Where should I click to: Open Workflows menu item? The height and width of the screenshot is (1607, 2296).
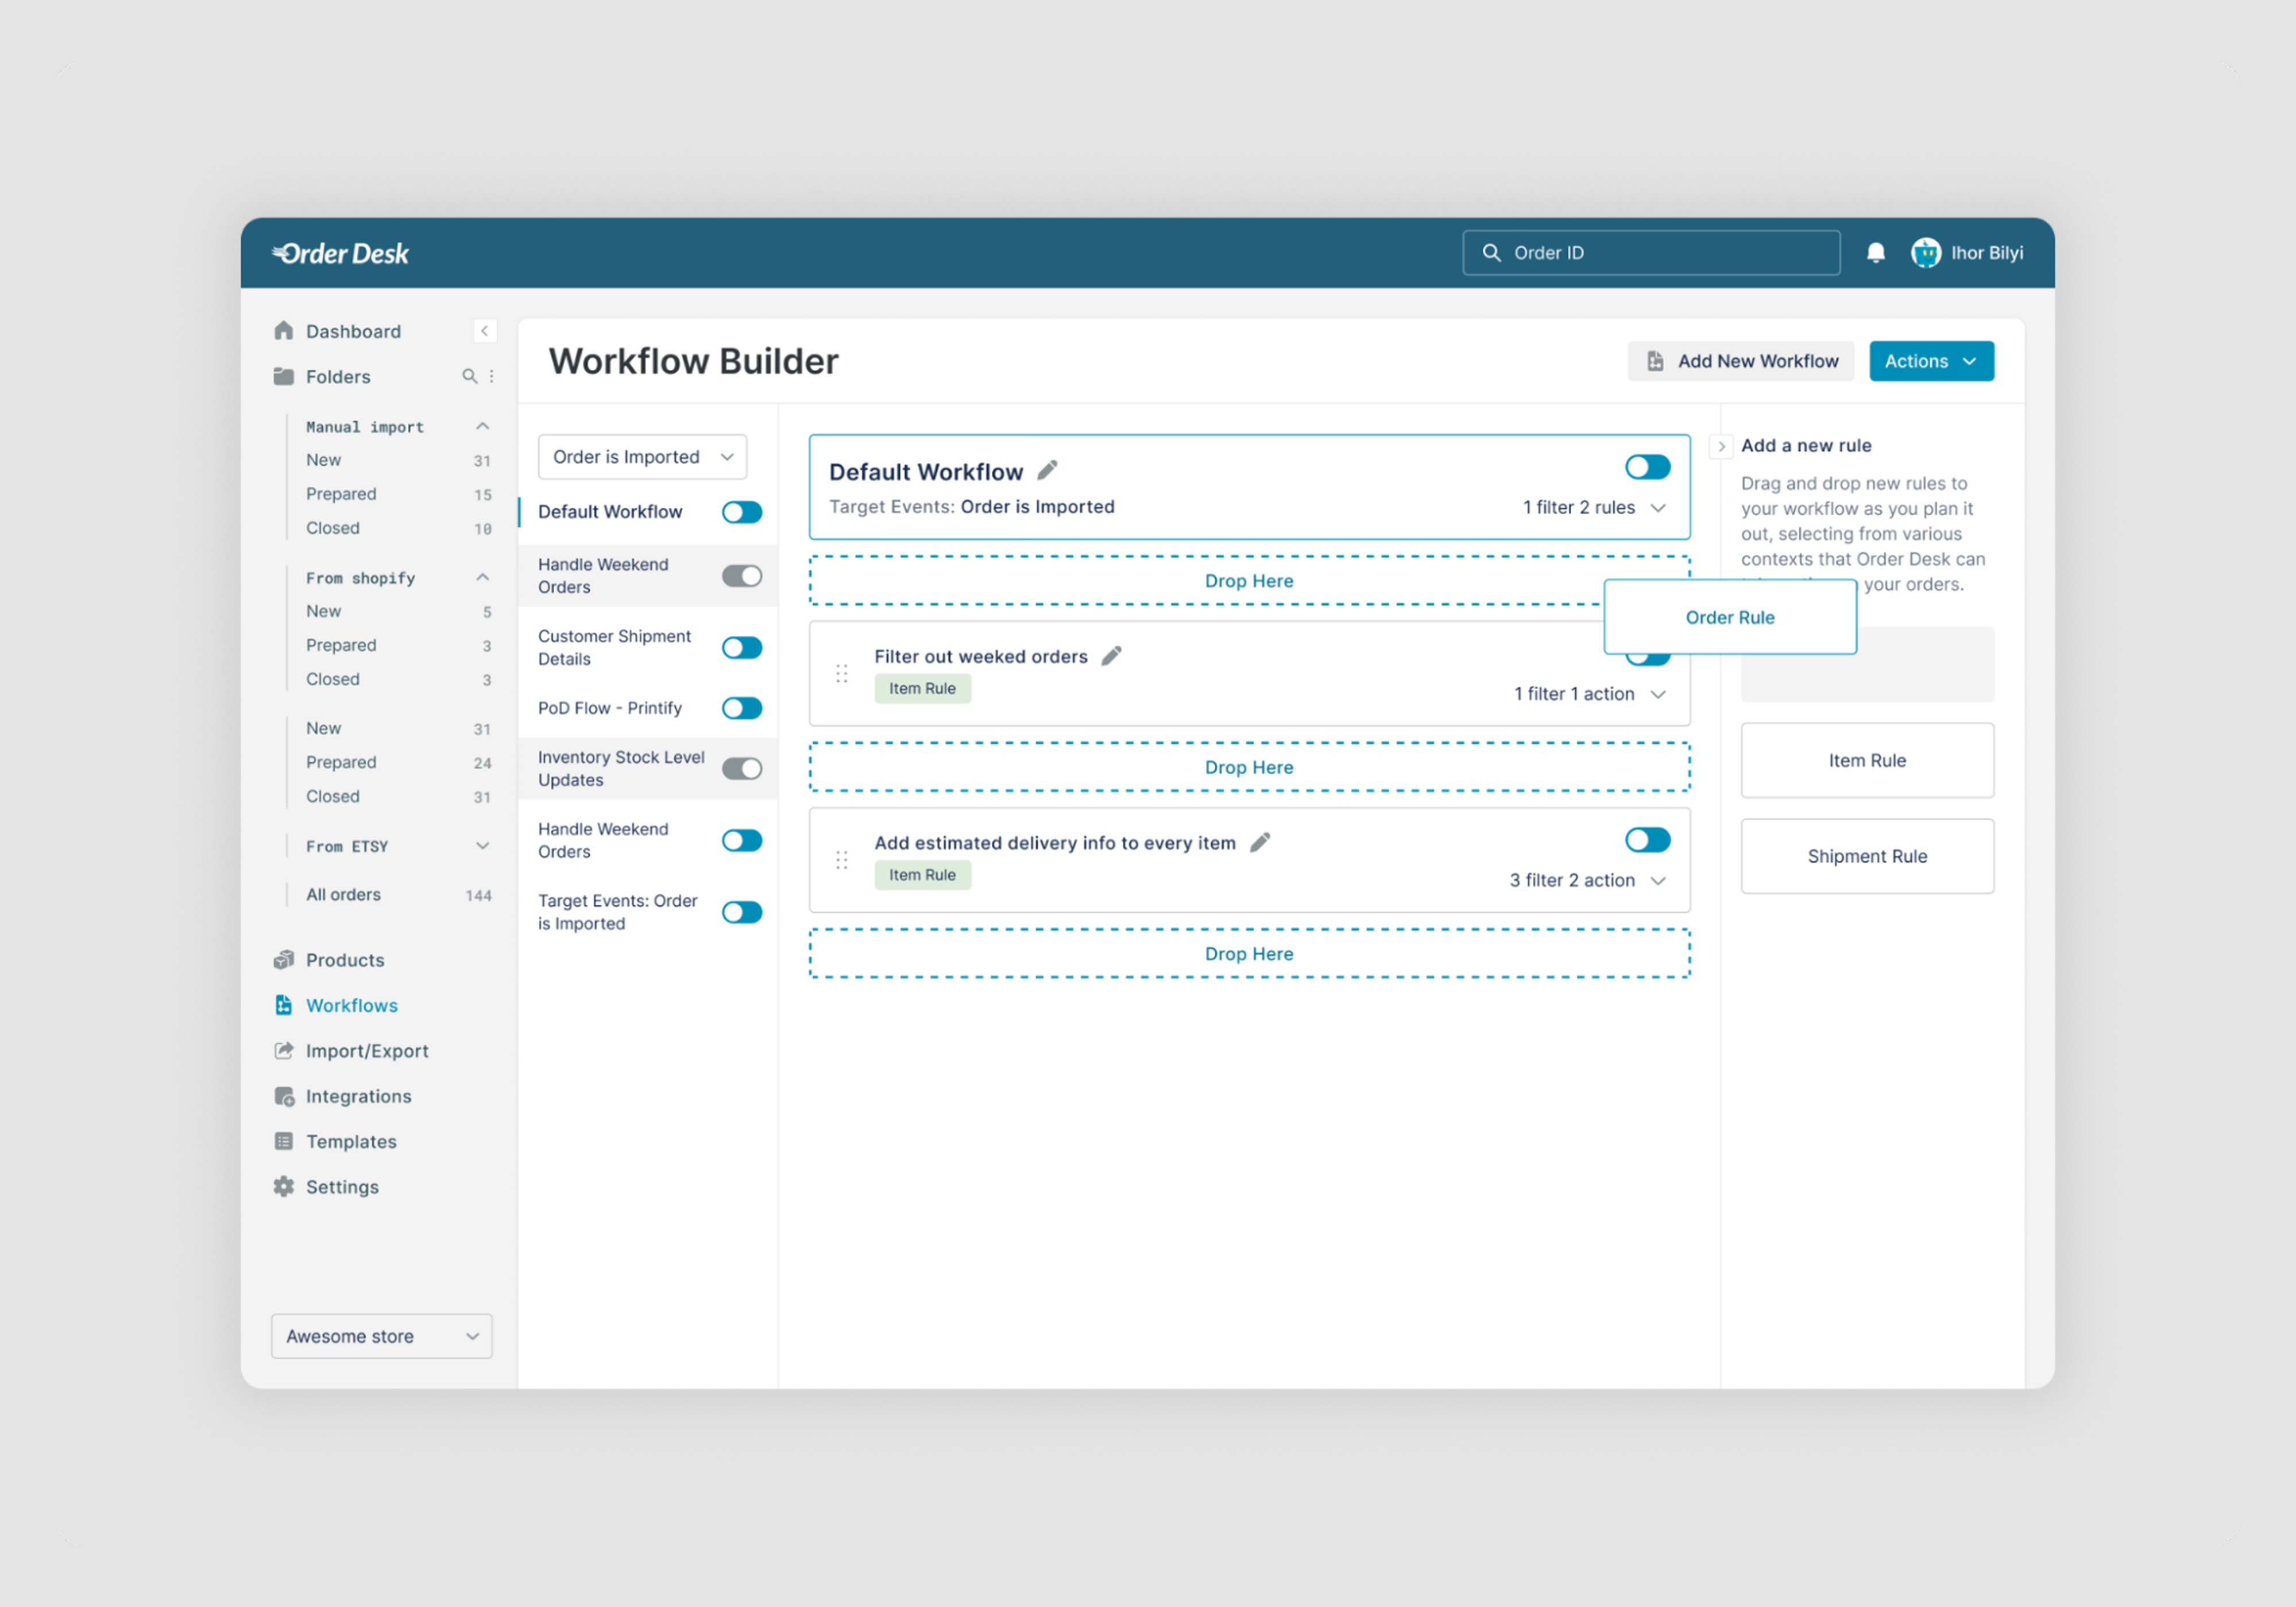click(x=351, y=1005)
